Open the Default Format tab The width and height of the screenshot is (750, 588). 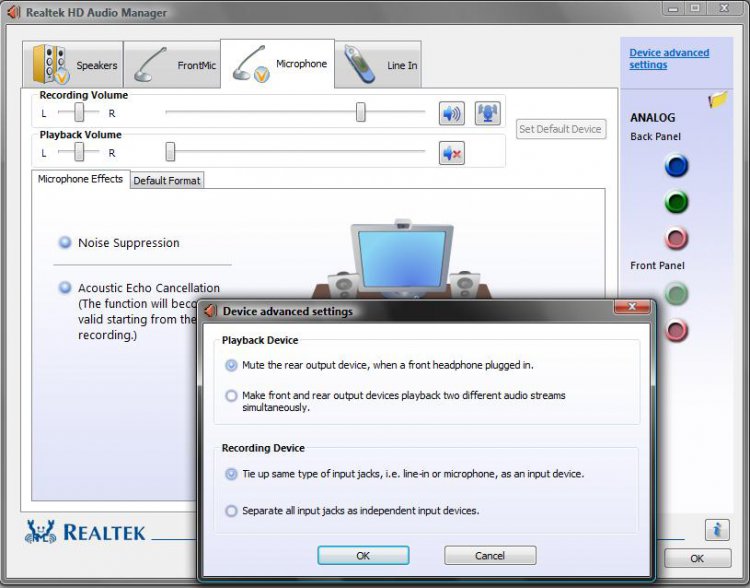[167, 180]
